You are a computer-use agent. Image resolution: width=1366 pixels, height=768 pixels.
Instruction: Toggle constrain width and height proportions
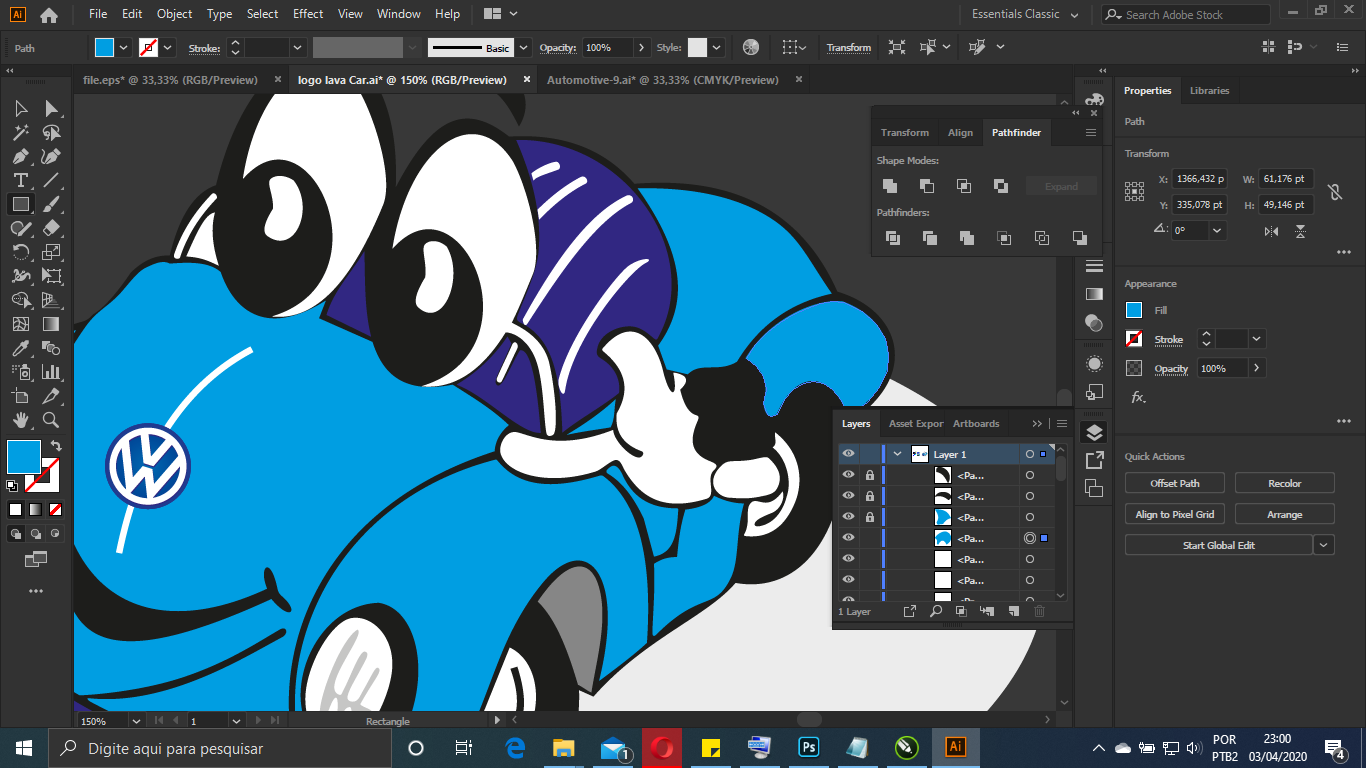point(1334,192)
